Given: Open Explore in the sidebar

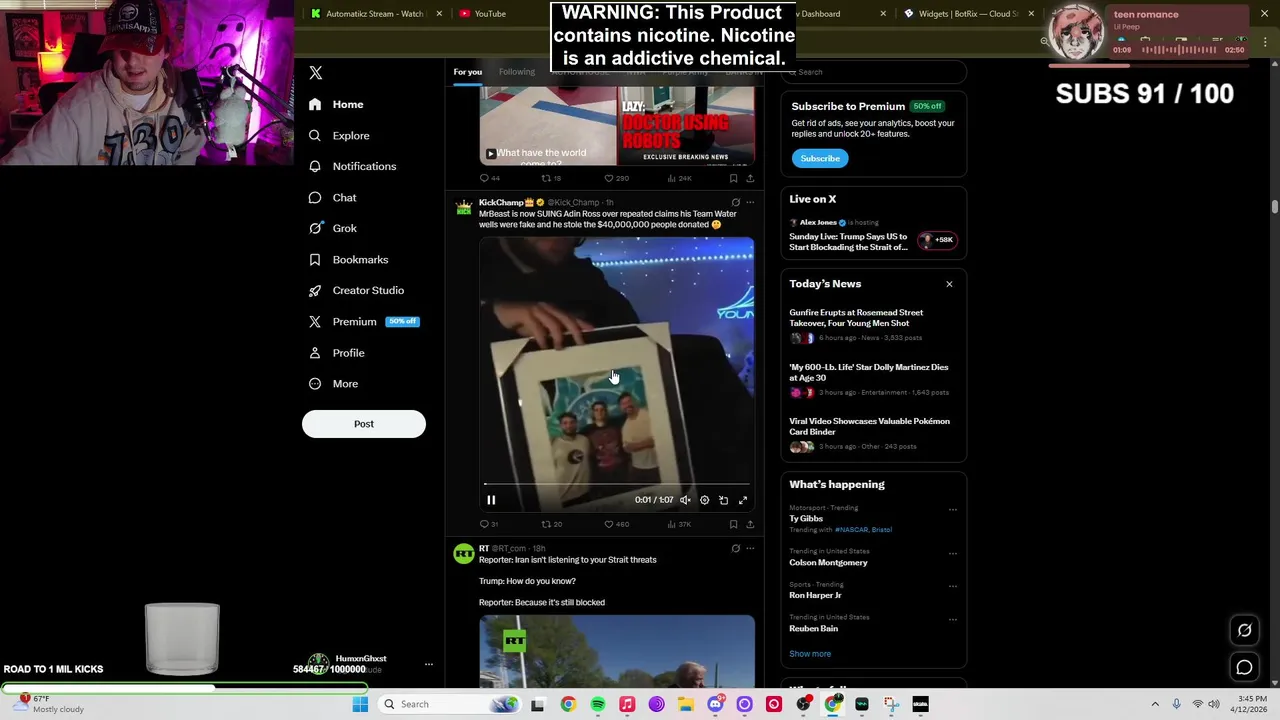Looking at the screenshot, I should (x=339, y=135).
